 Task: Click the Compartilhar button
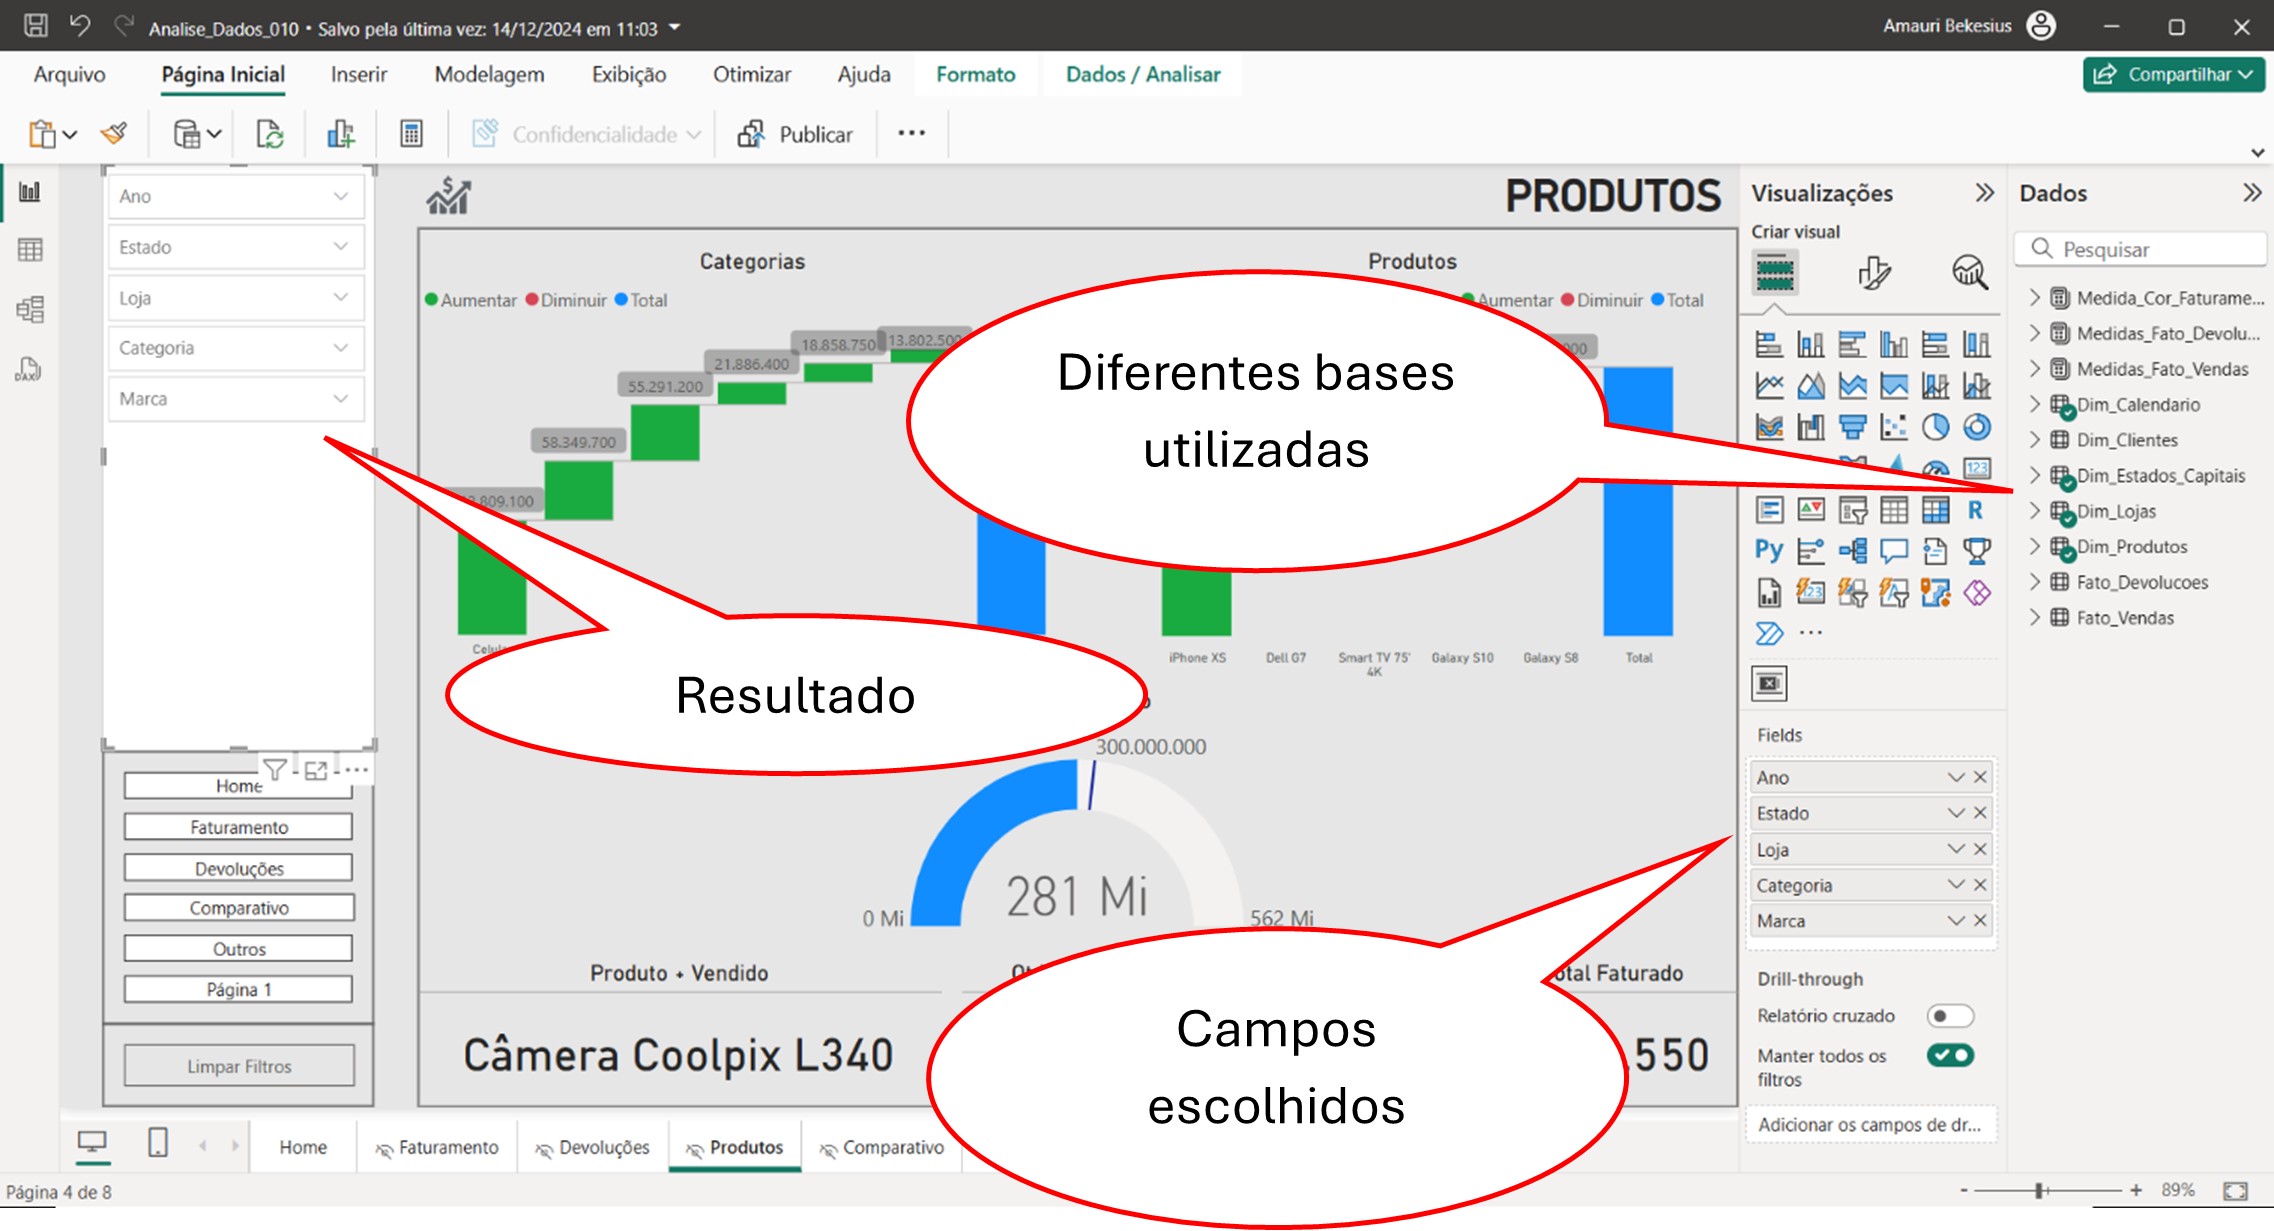2173,74
